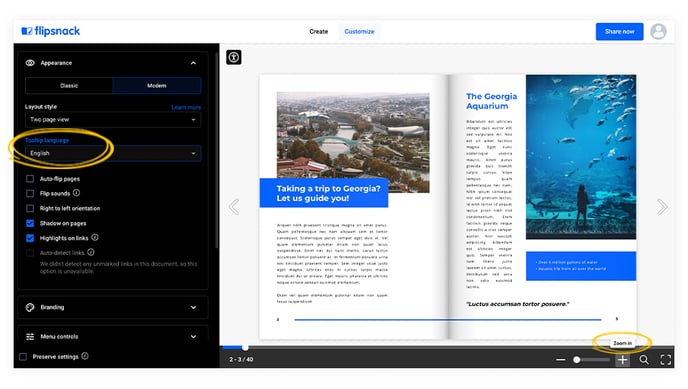Open the user profile avatar
The image size is (688, 389).
pos(658,32)
